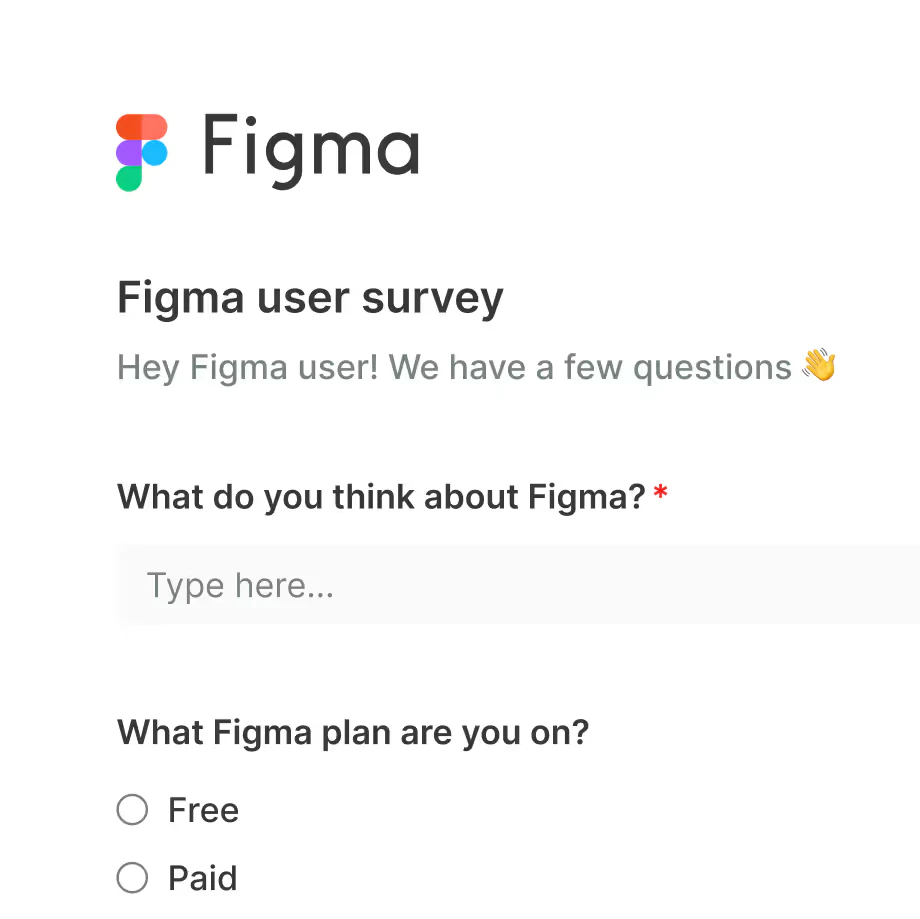This screenshot has height=919, width=920.
Task: Click the red required asterisk
Action: pyautogui.click(x=660, y=495)
